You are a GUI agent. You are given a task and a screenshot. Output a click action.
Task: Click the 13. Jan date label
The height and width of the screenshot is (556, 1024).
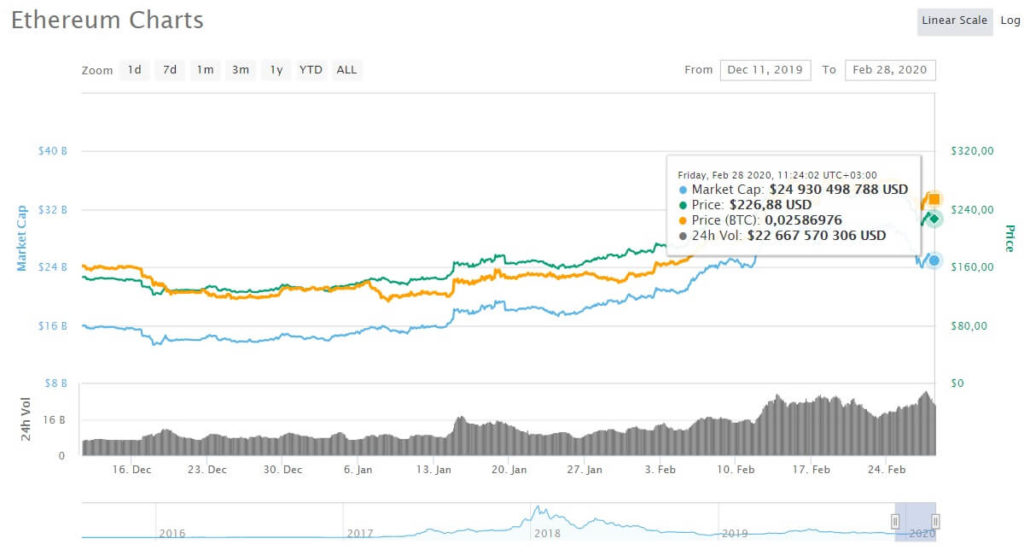click(x=434, y=469)
